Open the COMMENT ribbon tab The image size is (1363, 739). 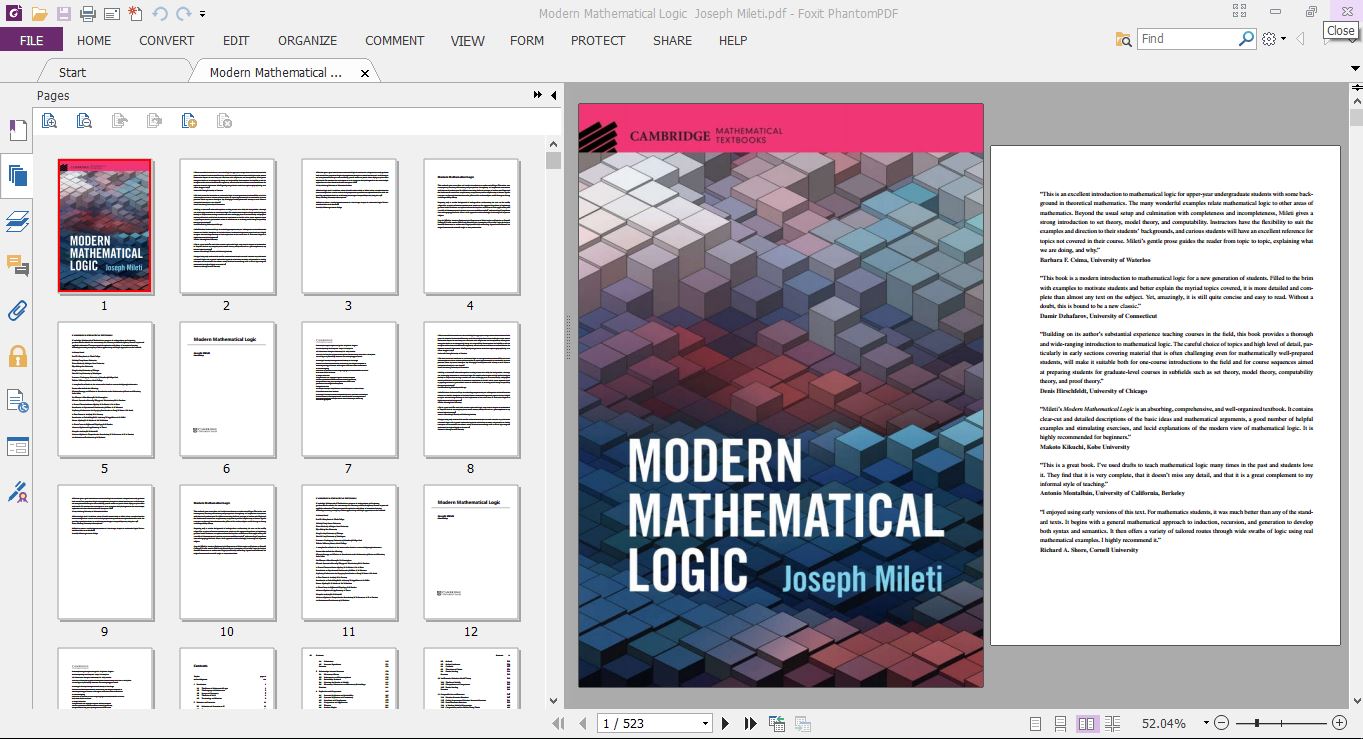[x=395, y=40]
